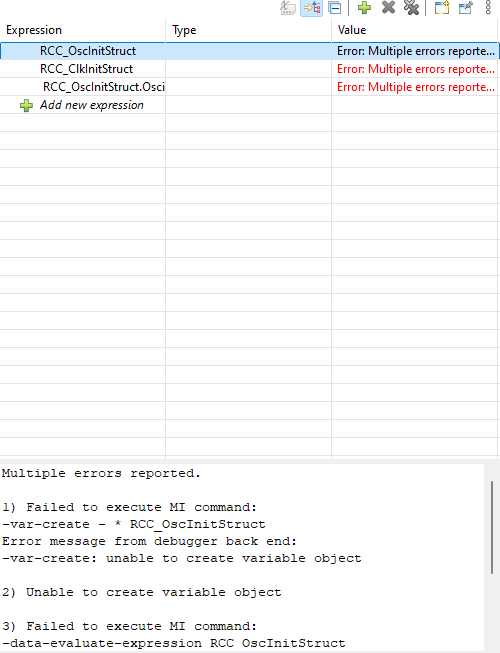Click the Pin to Debug Context icon

pos(465,8)
